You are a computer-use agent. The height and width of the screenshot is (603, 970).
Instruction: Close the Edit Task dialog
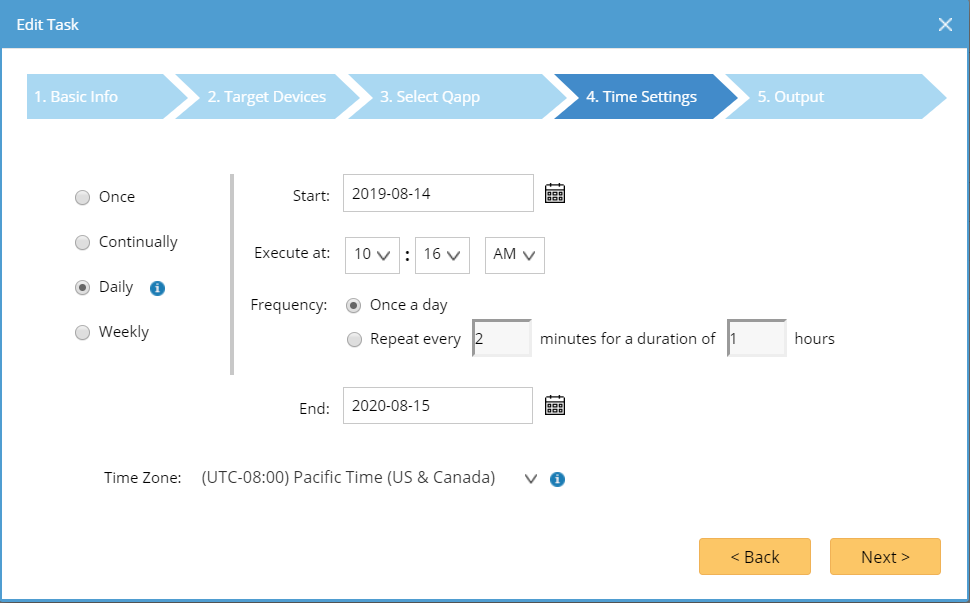tap(945, 25)
